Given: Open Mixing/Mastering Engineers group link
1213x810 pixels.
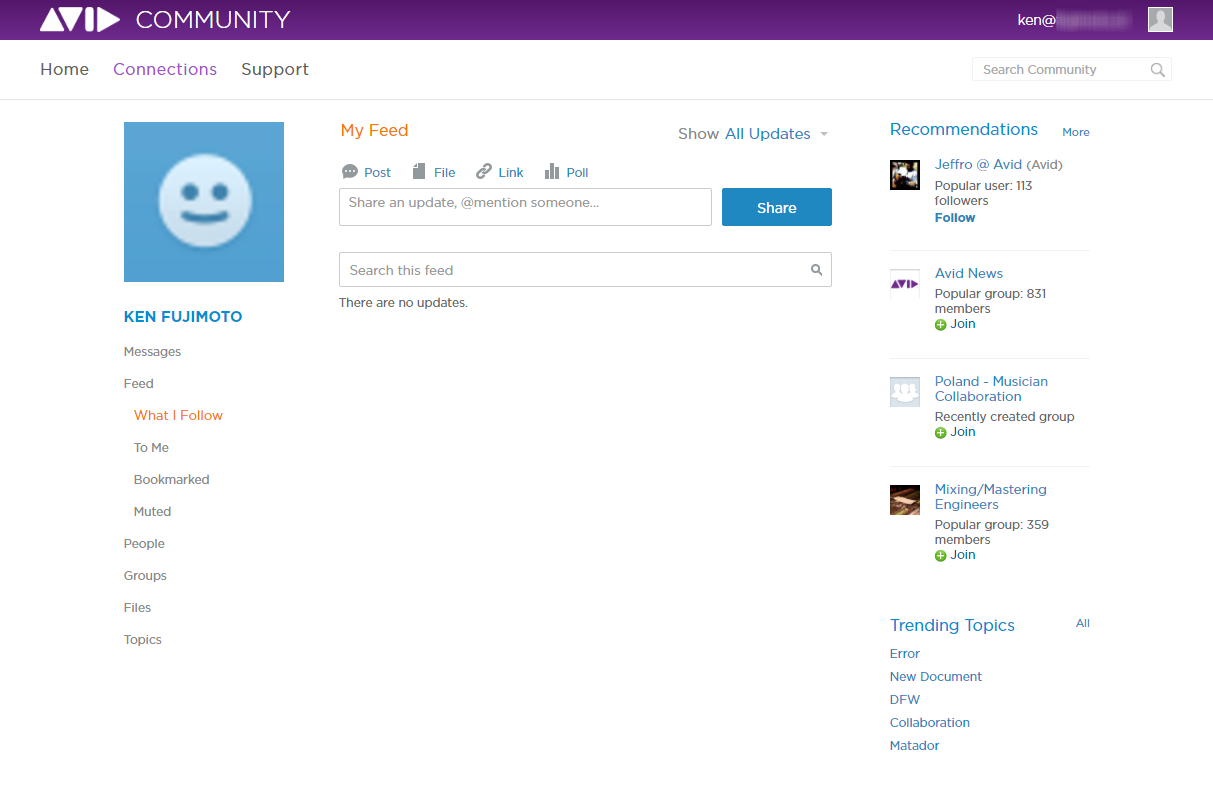Looking at the screenshot, I should click(991, 497).
